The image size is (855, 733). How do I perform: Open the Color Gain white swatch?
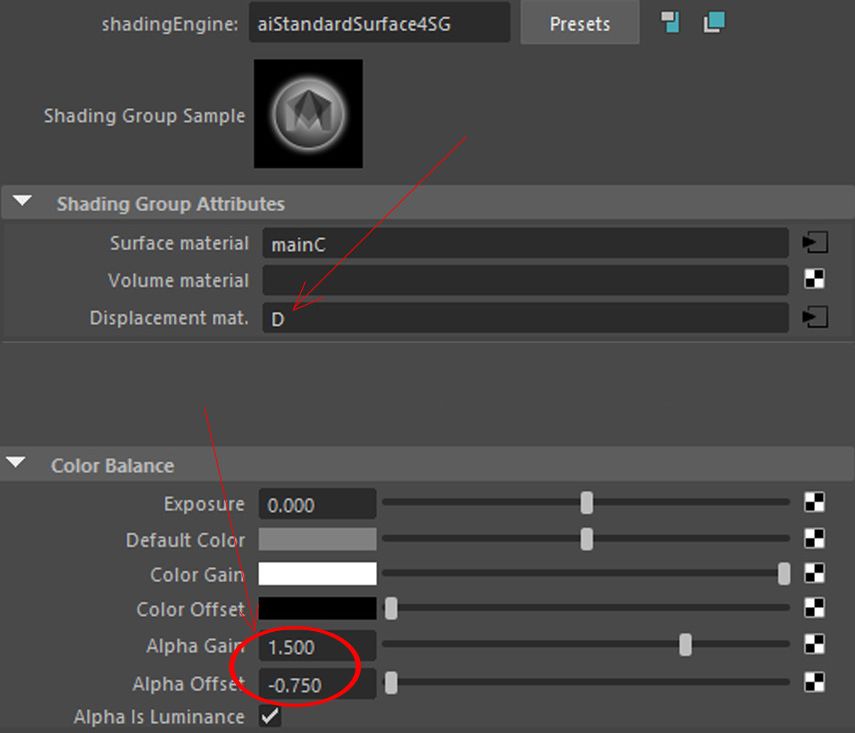[x=317, y=574]
